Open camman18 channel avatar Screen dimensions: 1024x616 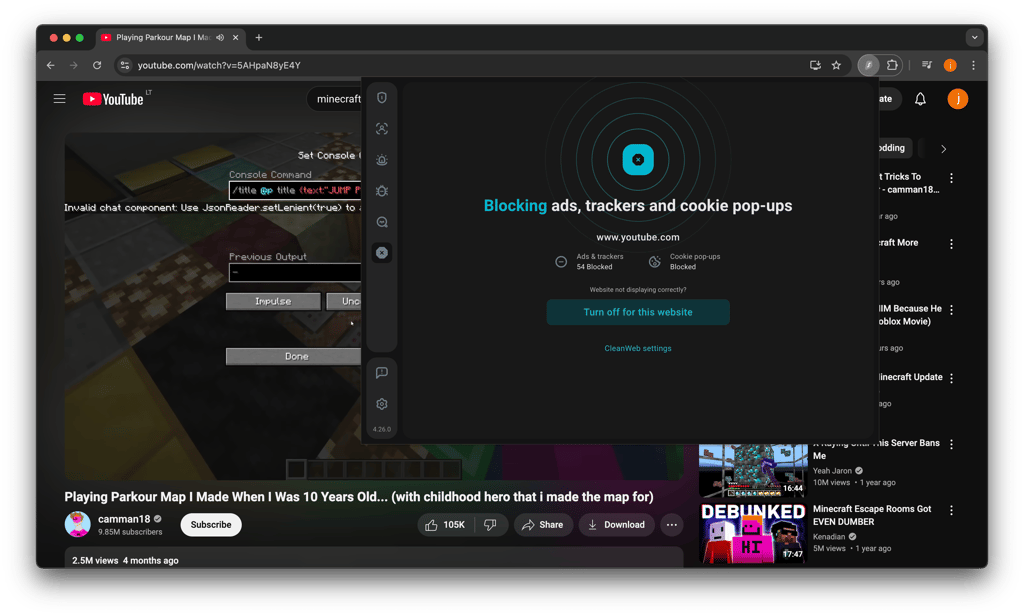click(78, 524)
